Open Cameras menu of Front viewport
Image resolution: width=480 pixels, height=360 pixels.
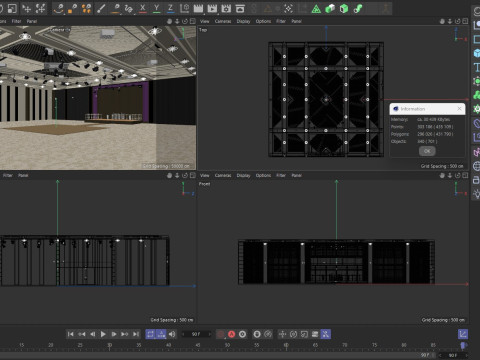223,175
